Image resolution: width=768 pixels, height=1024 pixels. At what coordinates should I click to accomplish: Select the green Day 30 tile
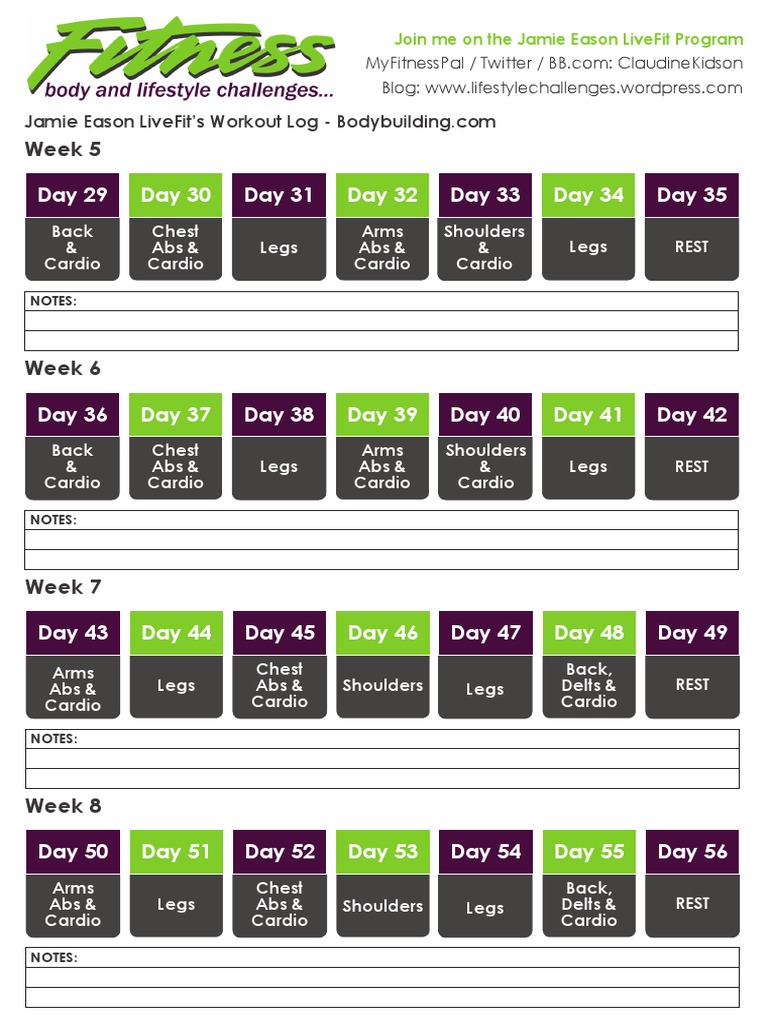(175, 195)
